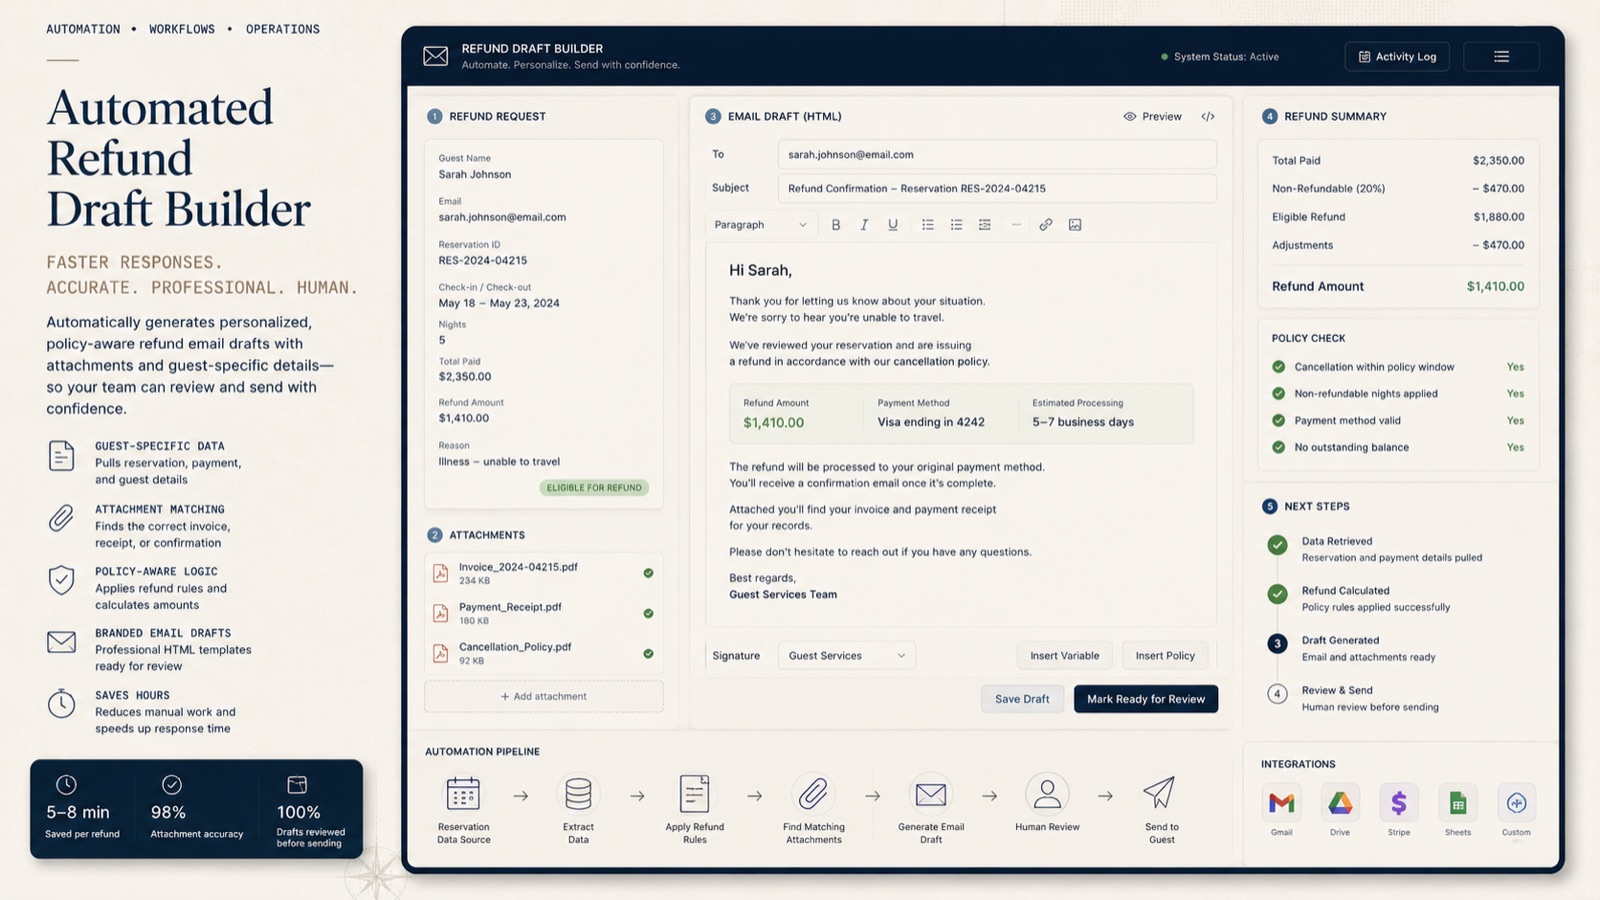Image resolution: width=1600 pixels, height=900 pixels.
Task: Save the email draft
Action: (x=1022, y=699)
